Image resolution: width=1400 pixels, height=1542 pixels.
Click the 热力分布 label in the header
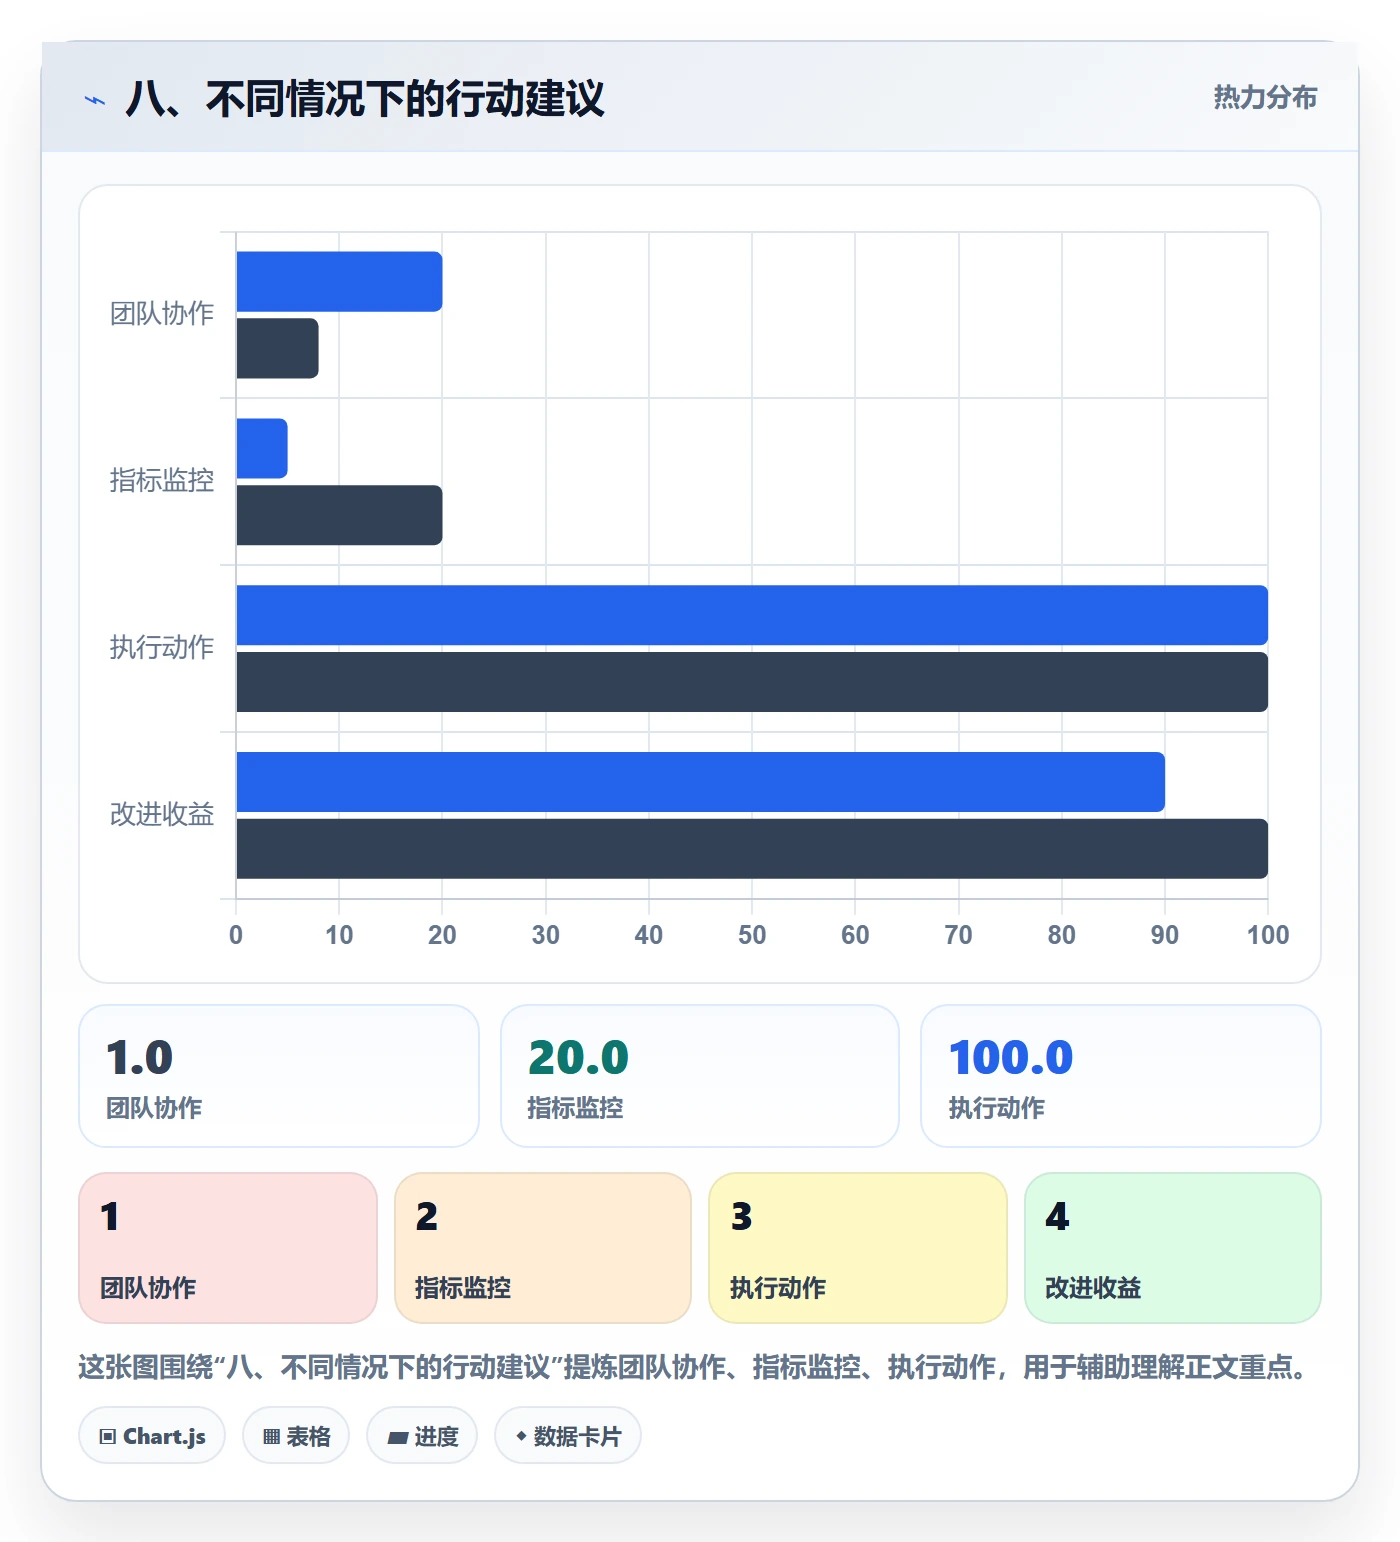(x=1265, y=97)
